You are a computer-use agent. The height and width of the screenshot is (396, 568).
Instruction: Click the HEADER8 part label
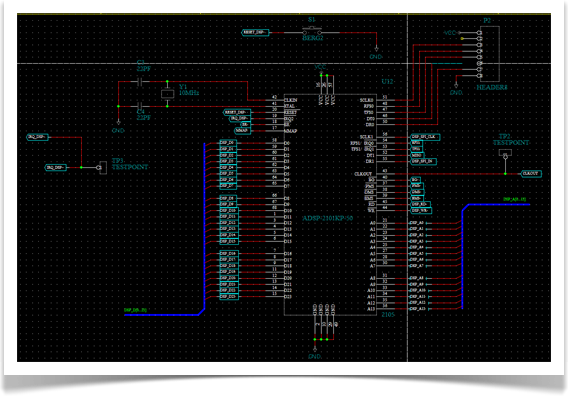[492, 88]
